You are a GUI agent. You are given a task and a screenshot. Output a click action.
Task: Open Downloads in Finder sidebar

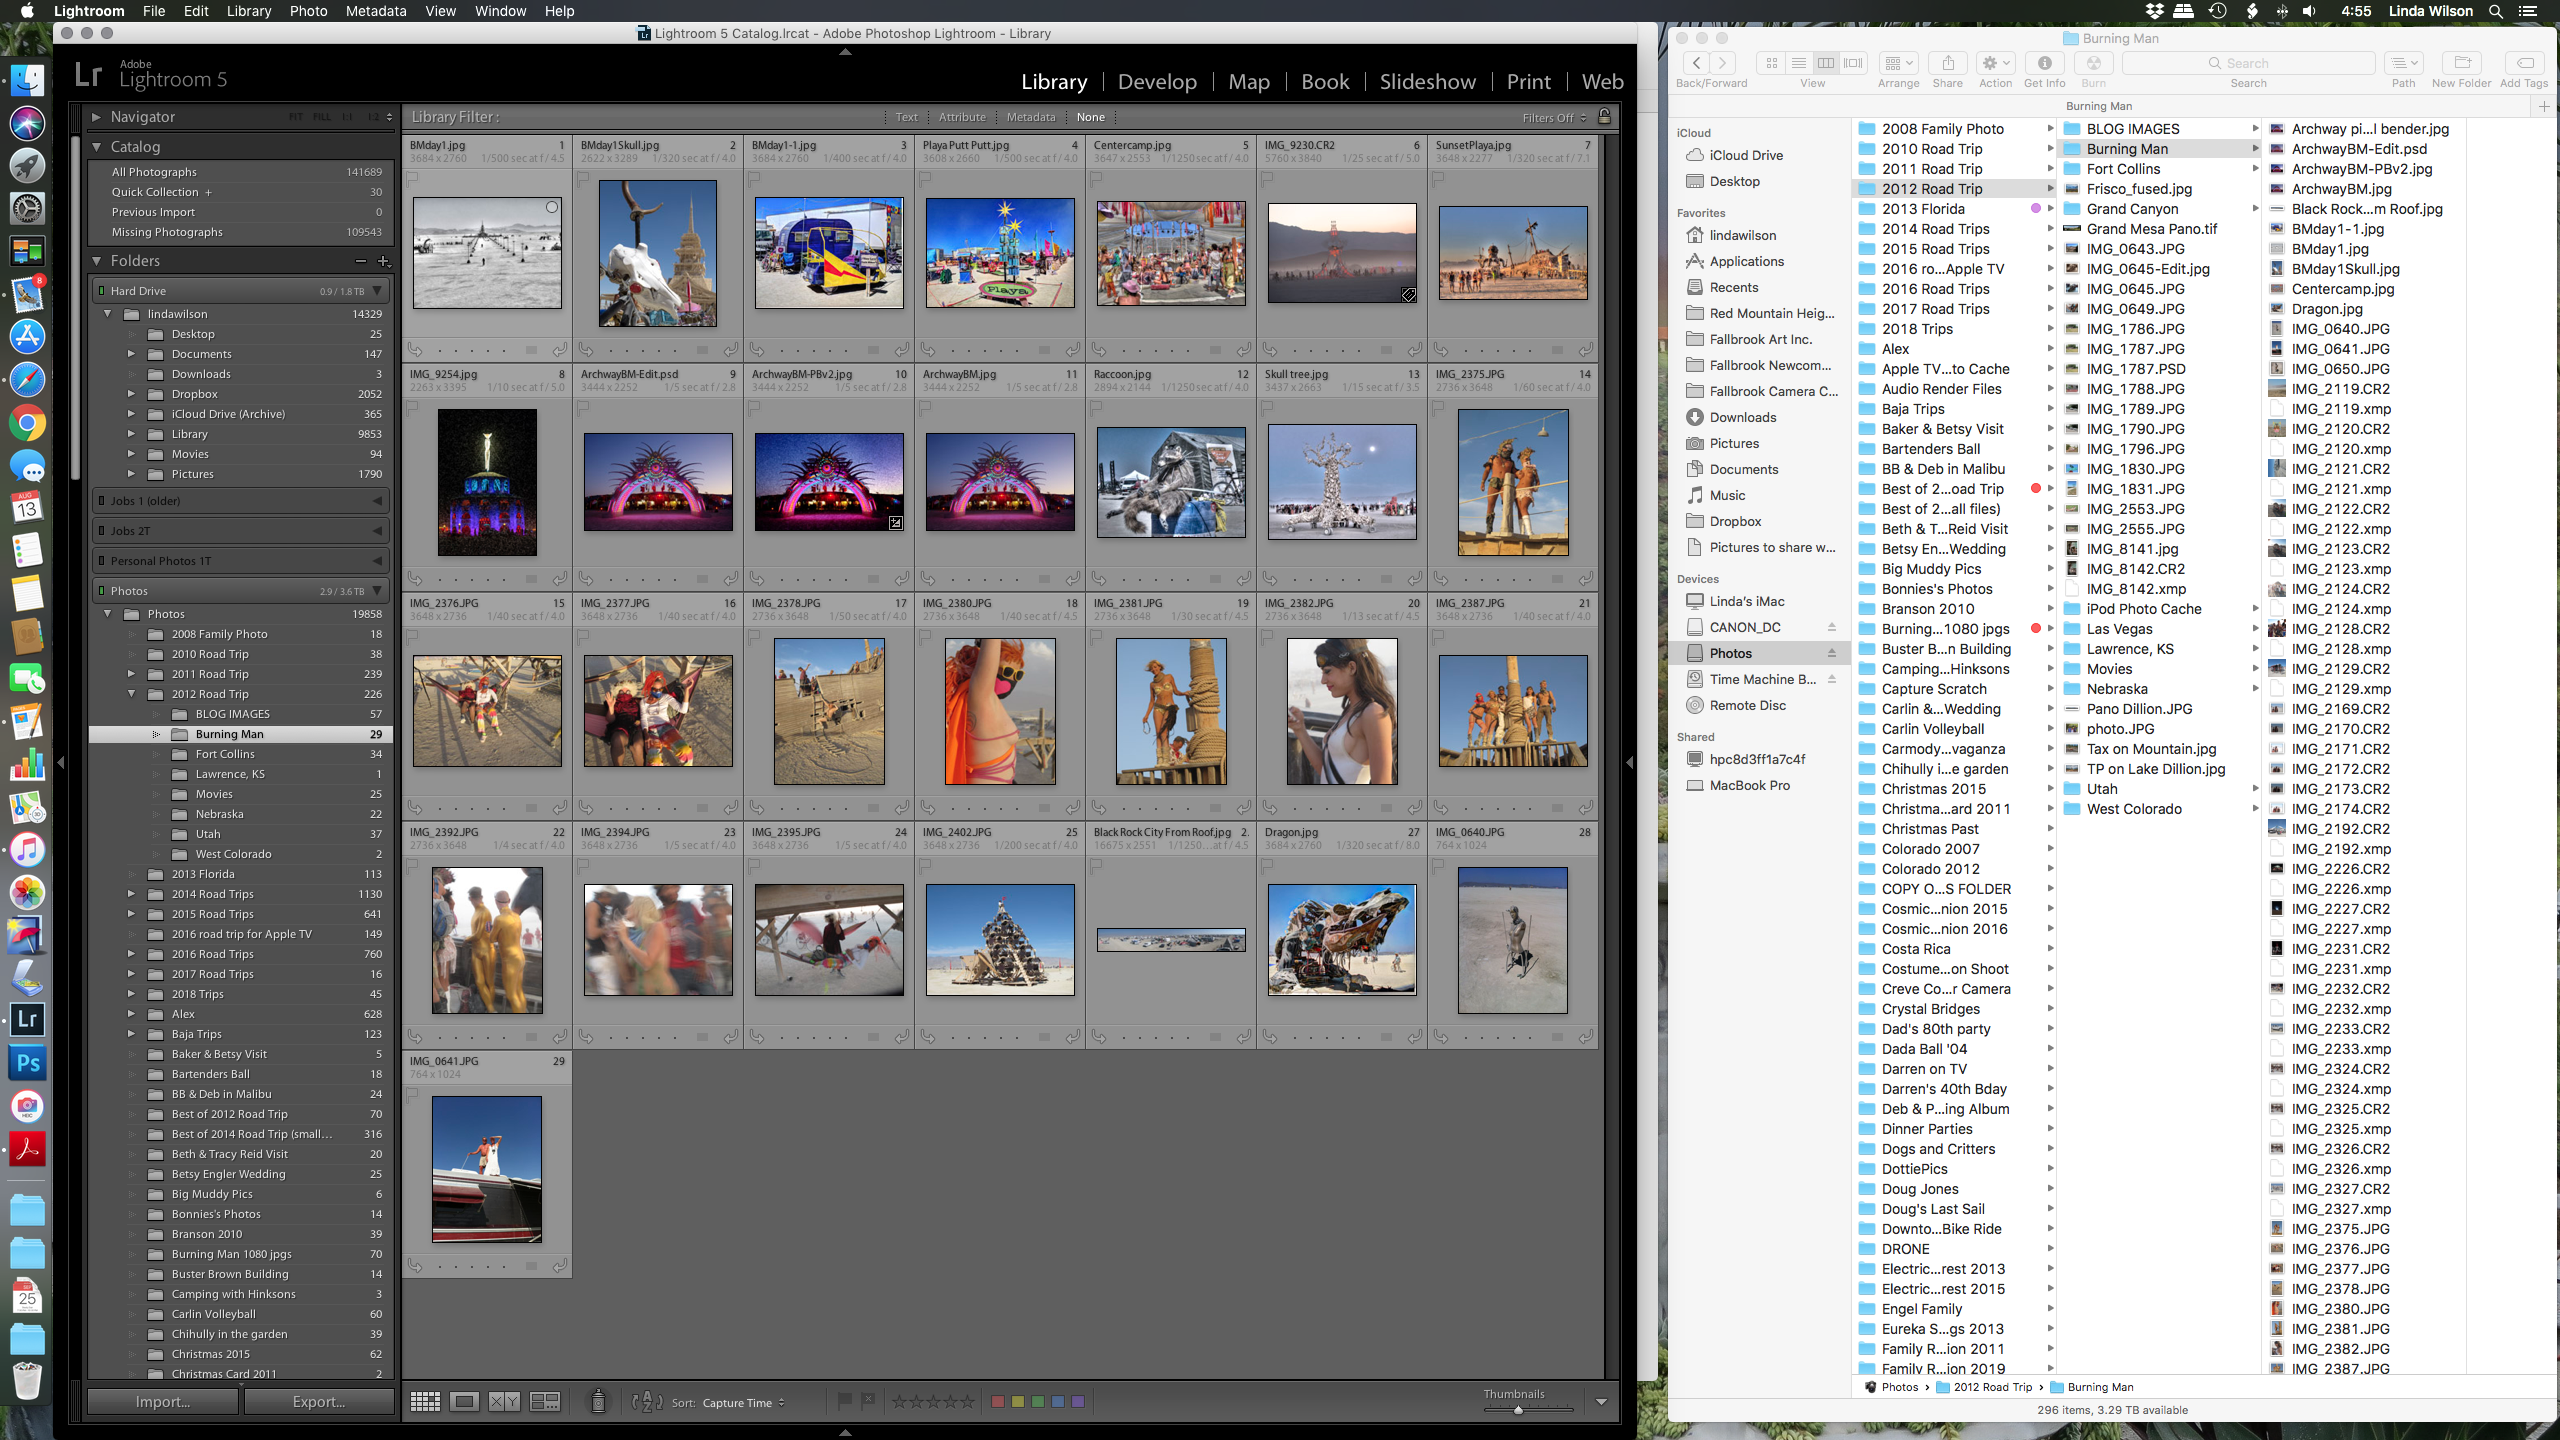[1742, 417]
